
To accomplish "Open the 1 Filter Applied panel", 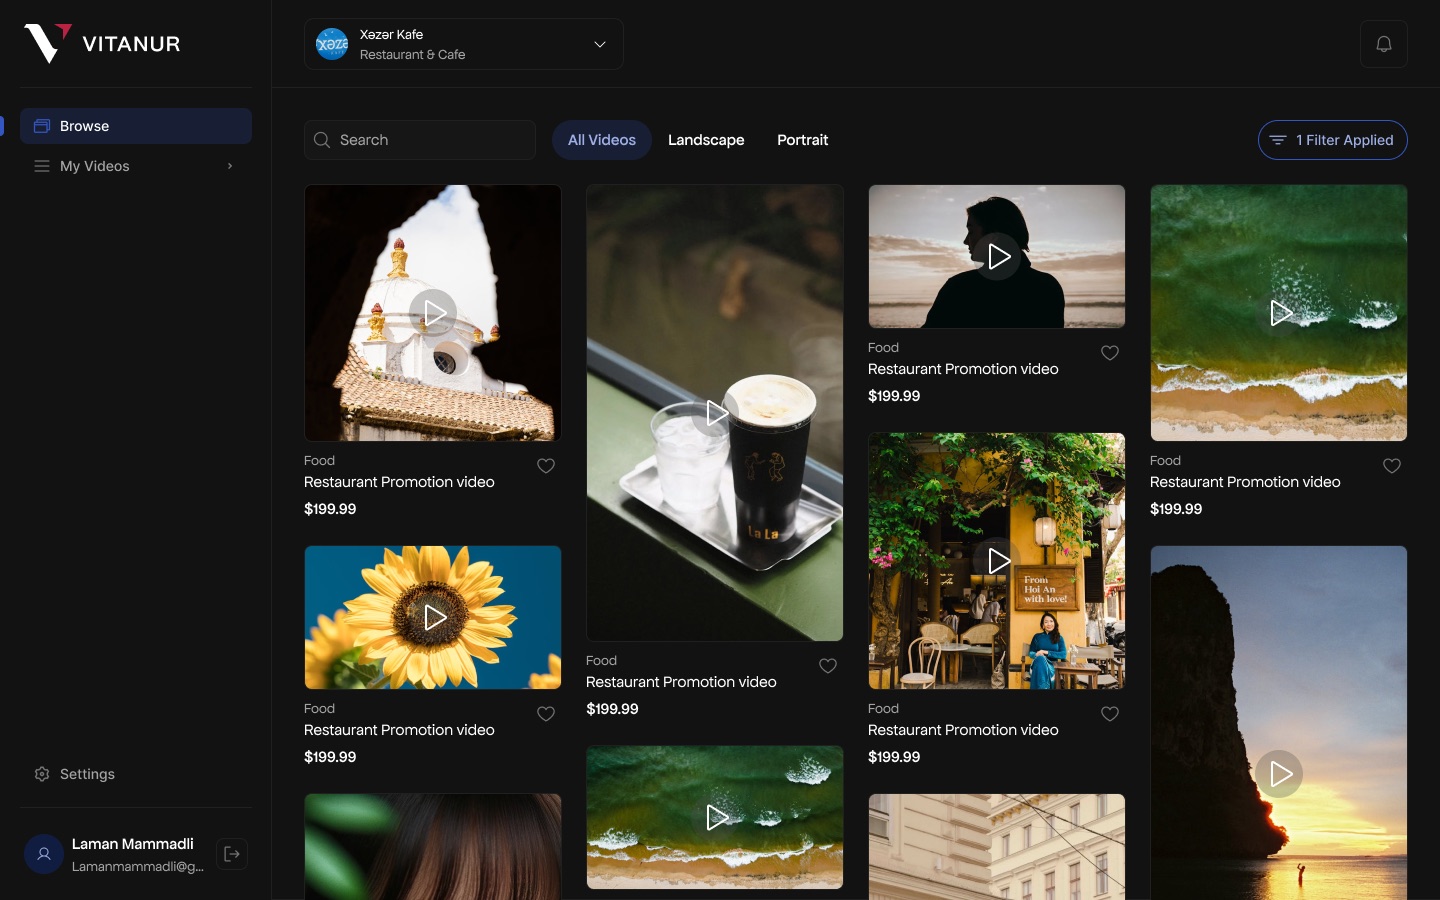I will point(1333,140).
